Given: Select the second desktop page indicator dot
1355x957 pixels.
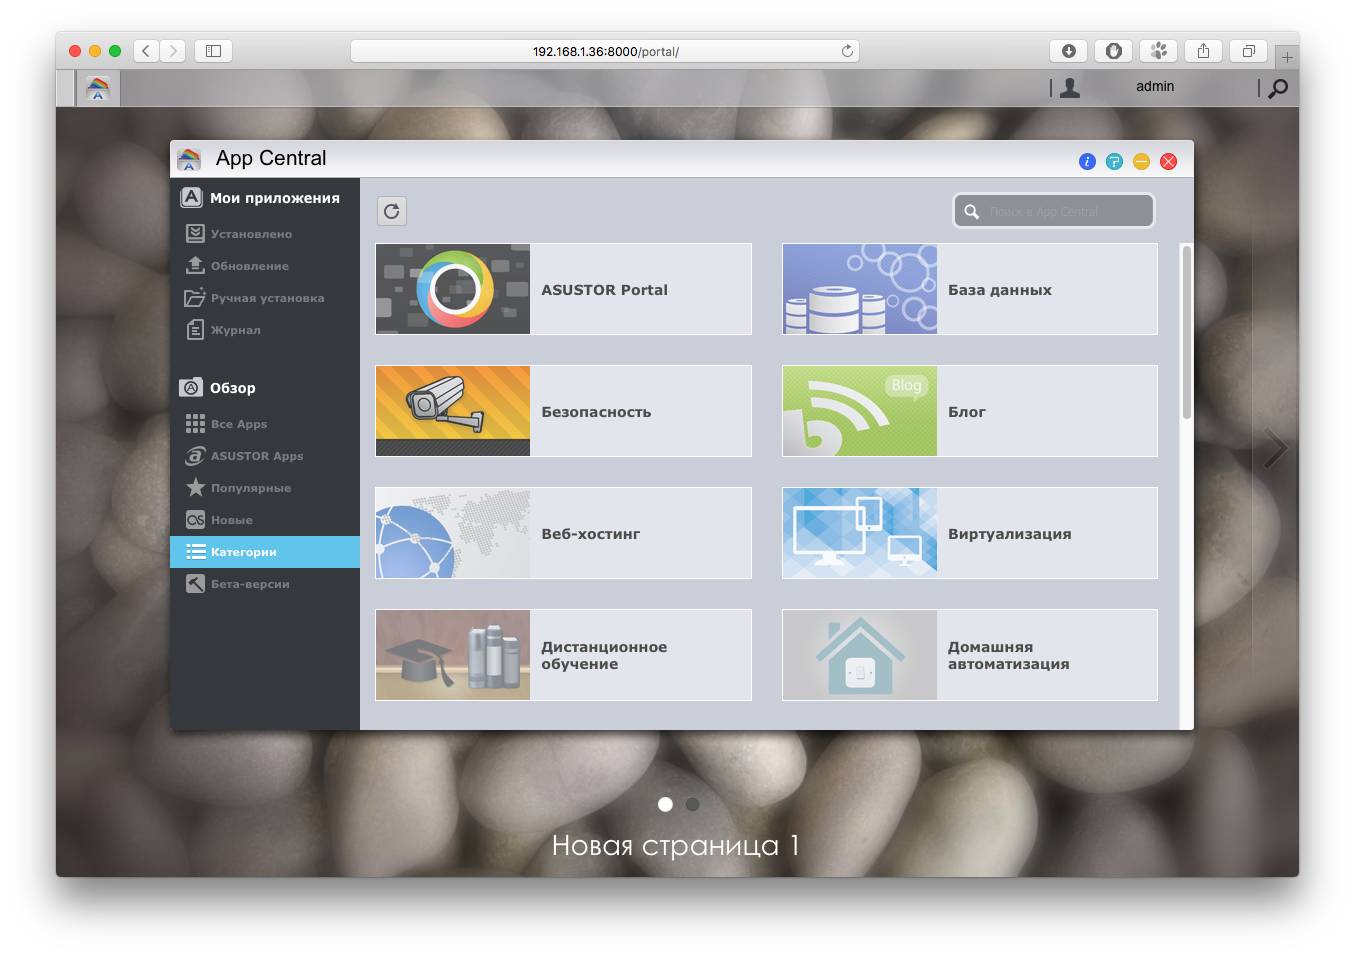Looking at the screenshot, I should click(x=692, y=804).
